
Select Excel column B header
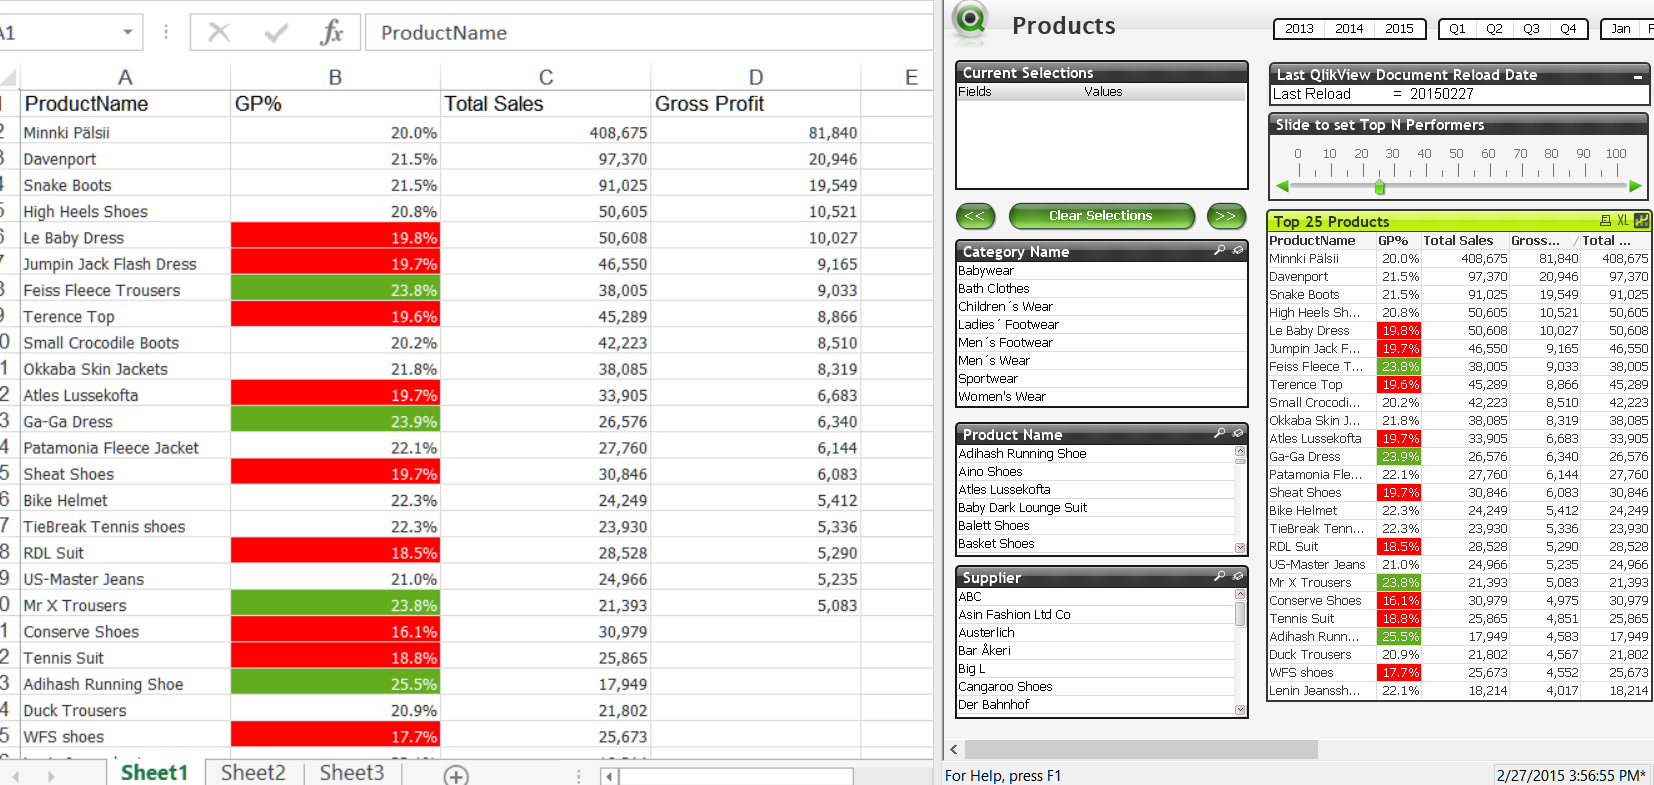335,77
